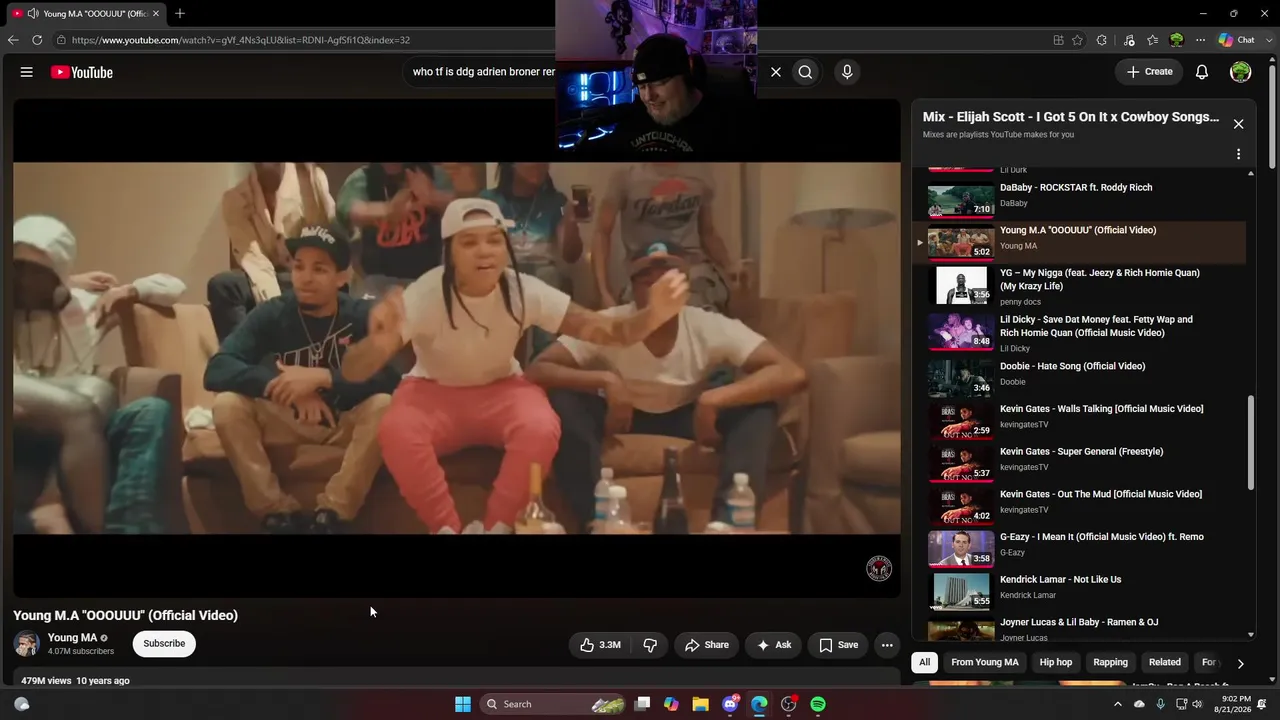The width and height of the screenshot is (1280, 720).
Task: Close the Mix playlist panel
Action: (x=1238, y=124)
